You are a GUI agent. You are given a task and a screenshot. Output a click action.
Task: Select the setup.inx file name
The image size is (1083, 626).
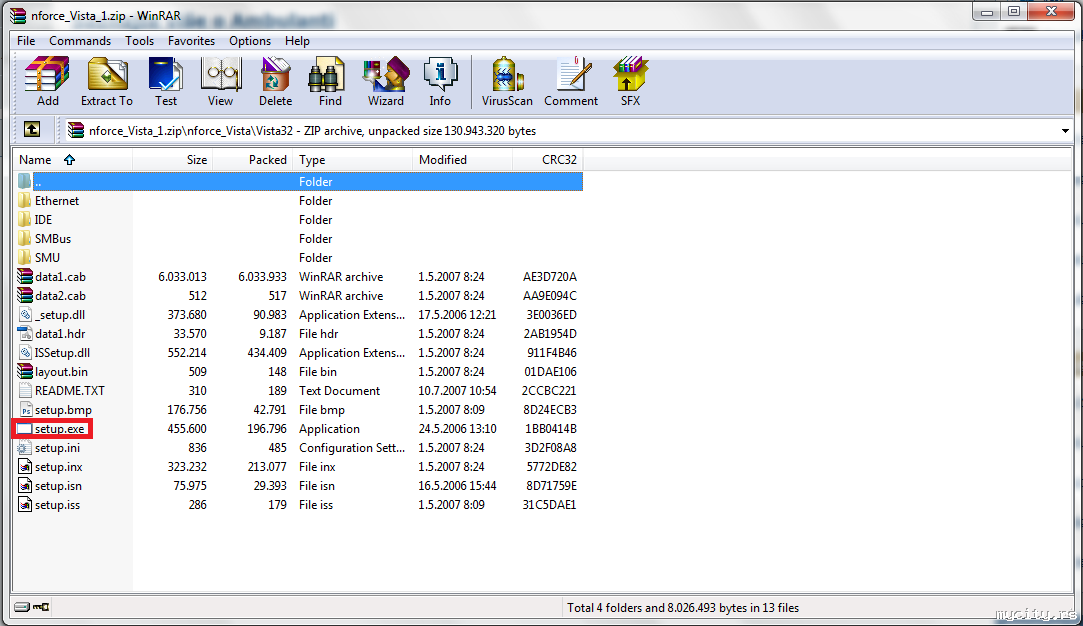59,466
